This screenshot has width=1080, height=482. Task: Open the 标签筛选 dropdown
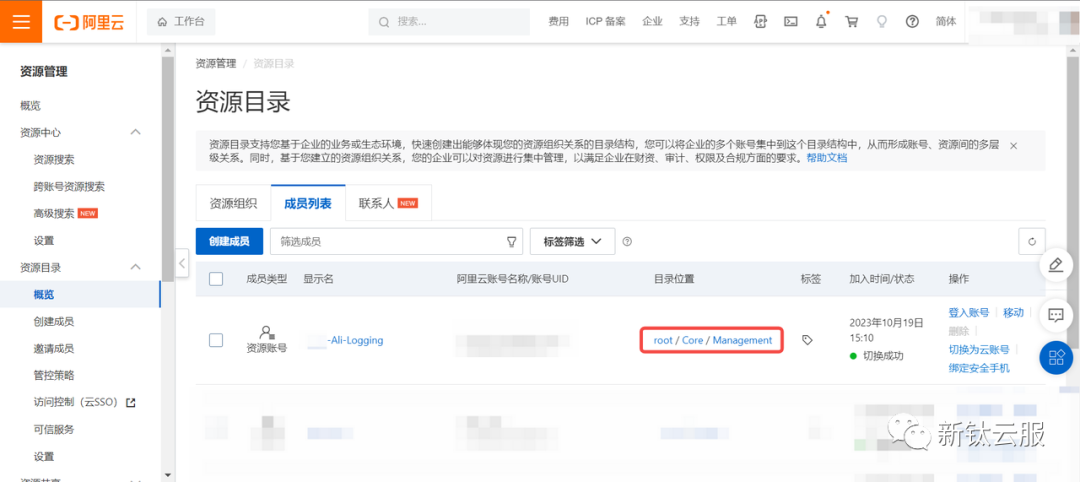(x=572, y=242)
